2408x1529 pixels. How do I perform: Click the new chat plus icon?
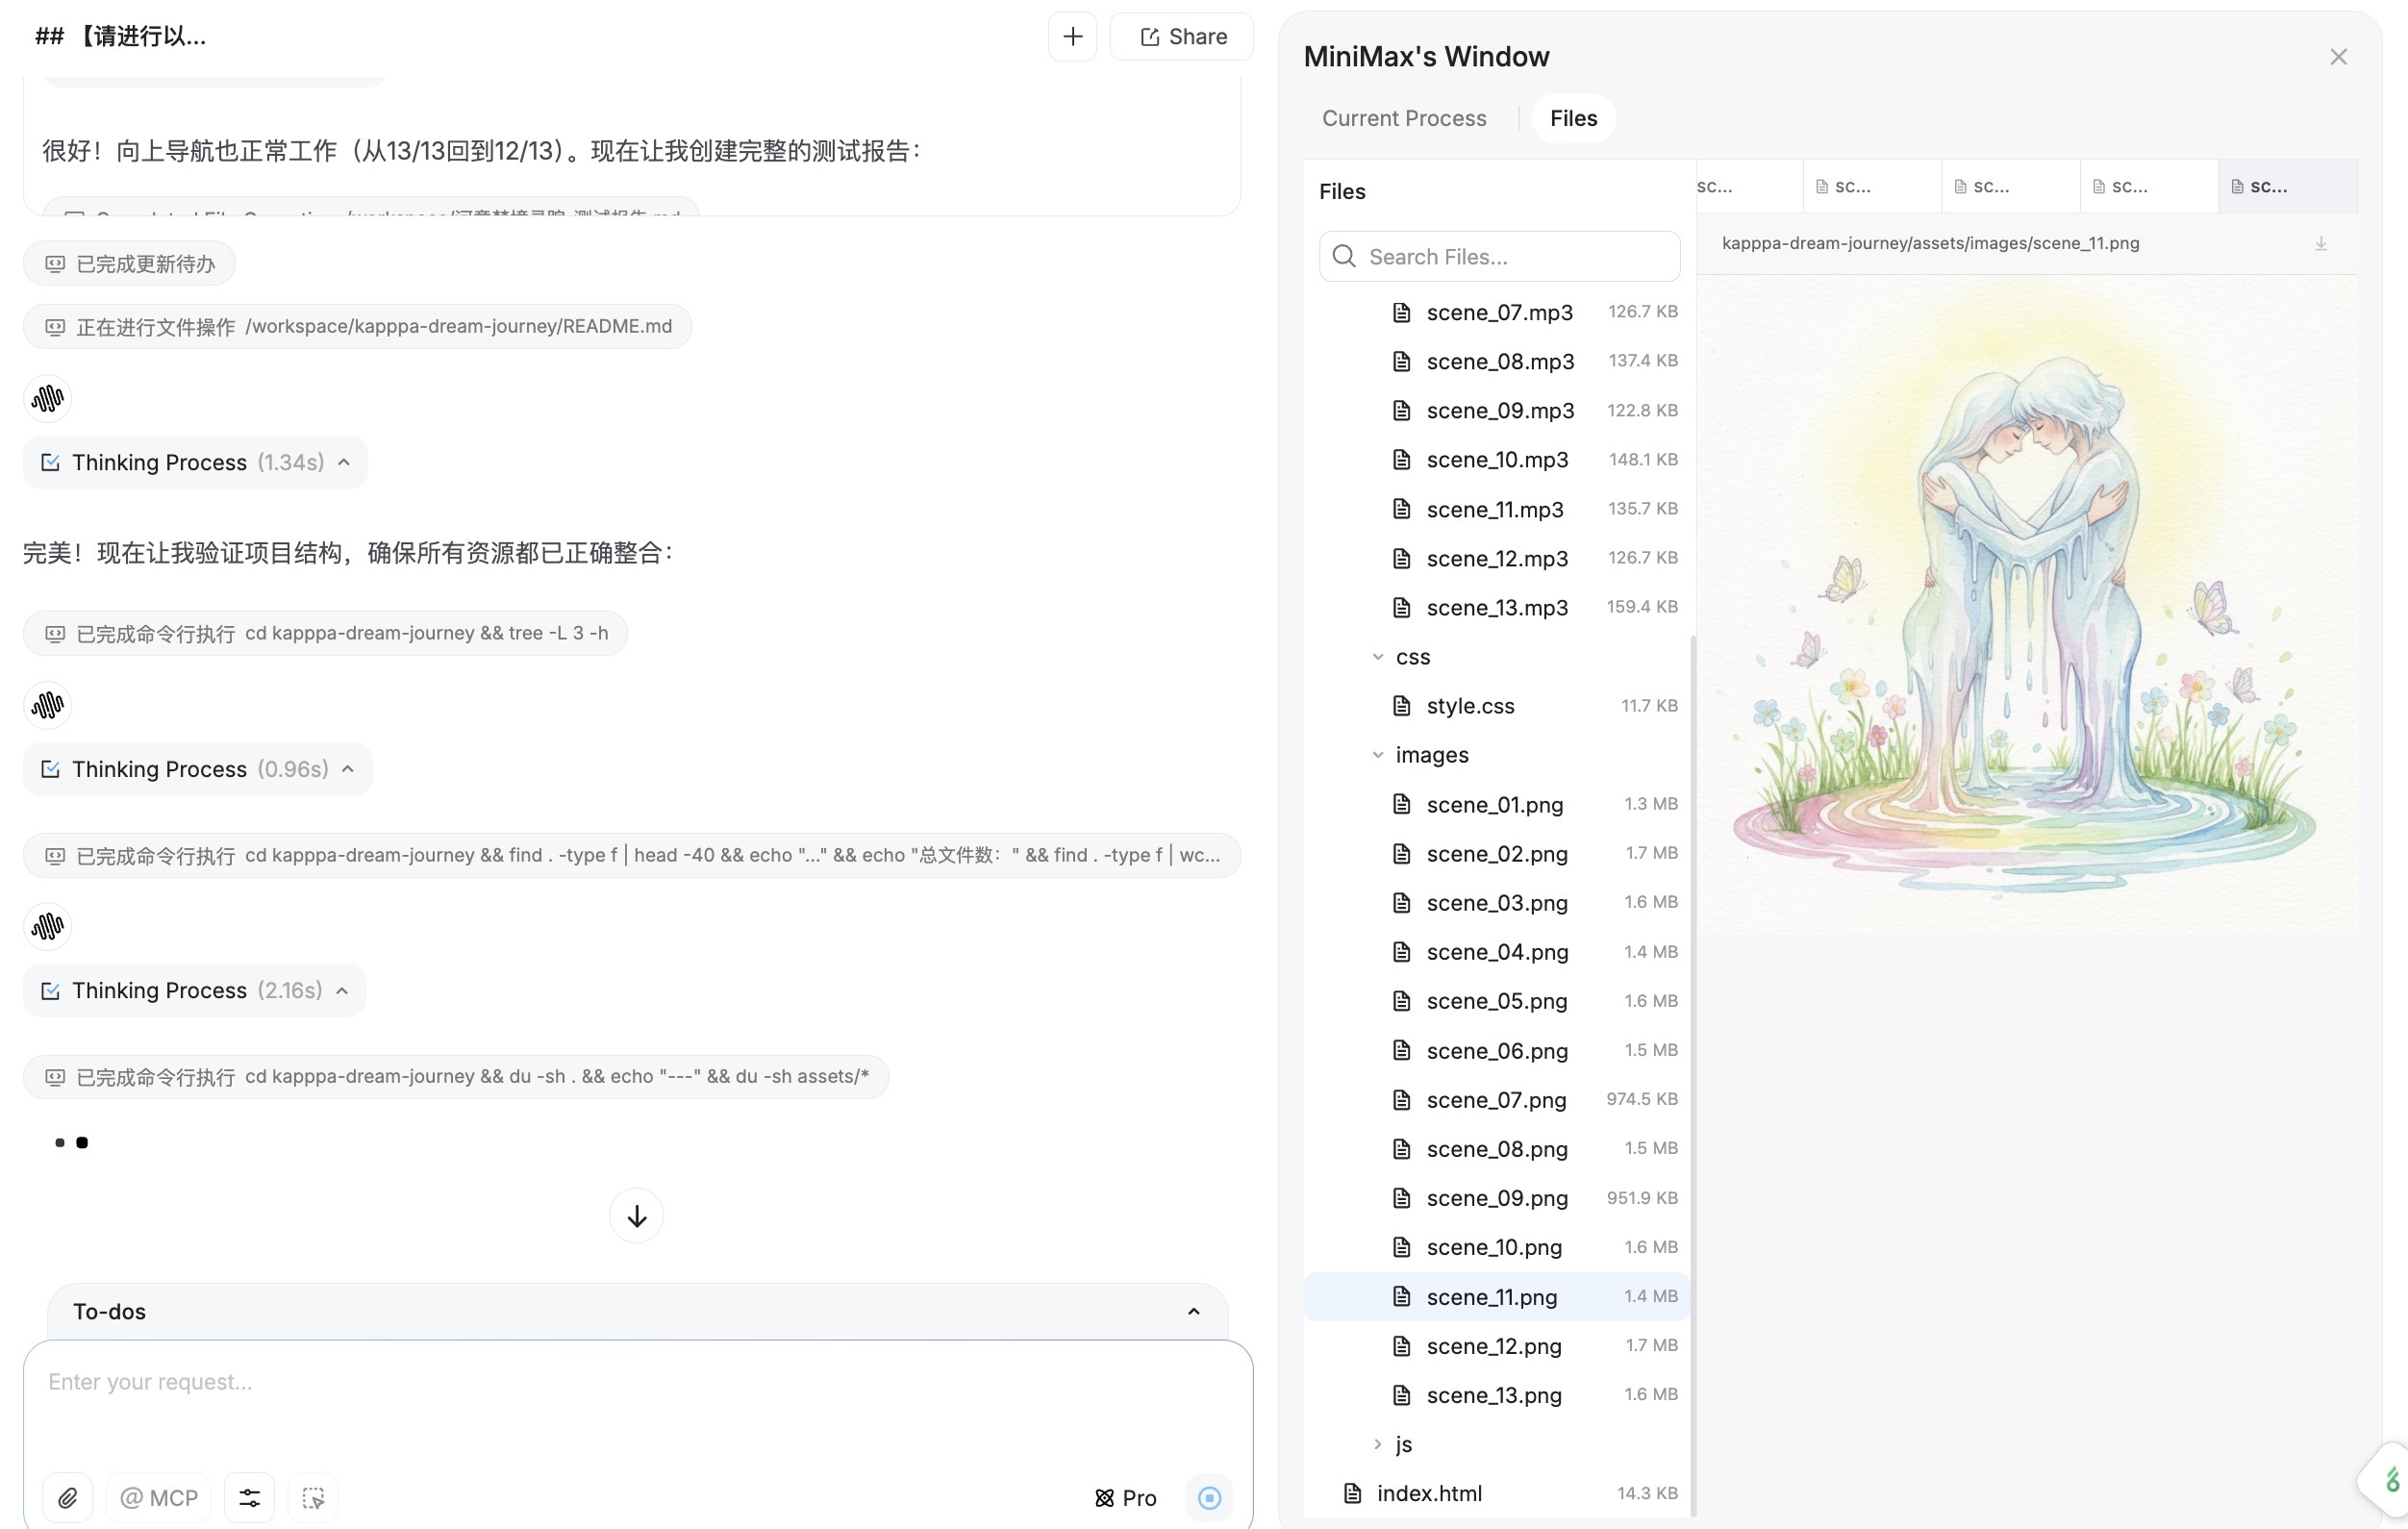[x=1072, y=37]
